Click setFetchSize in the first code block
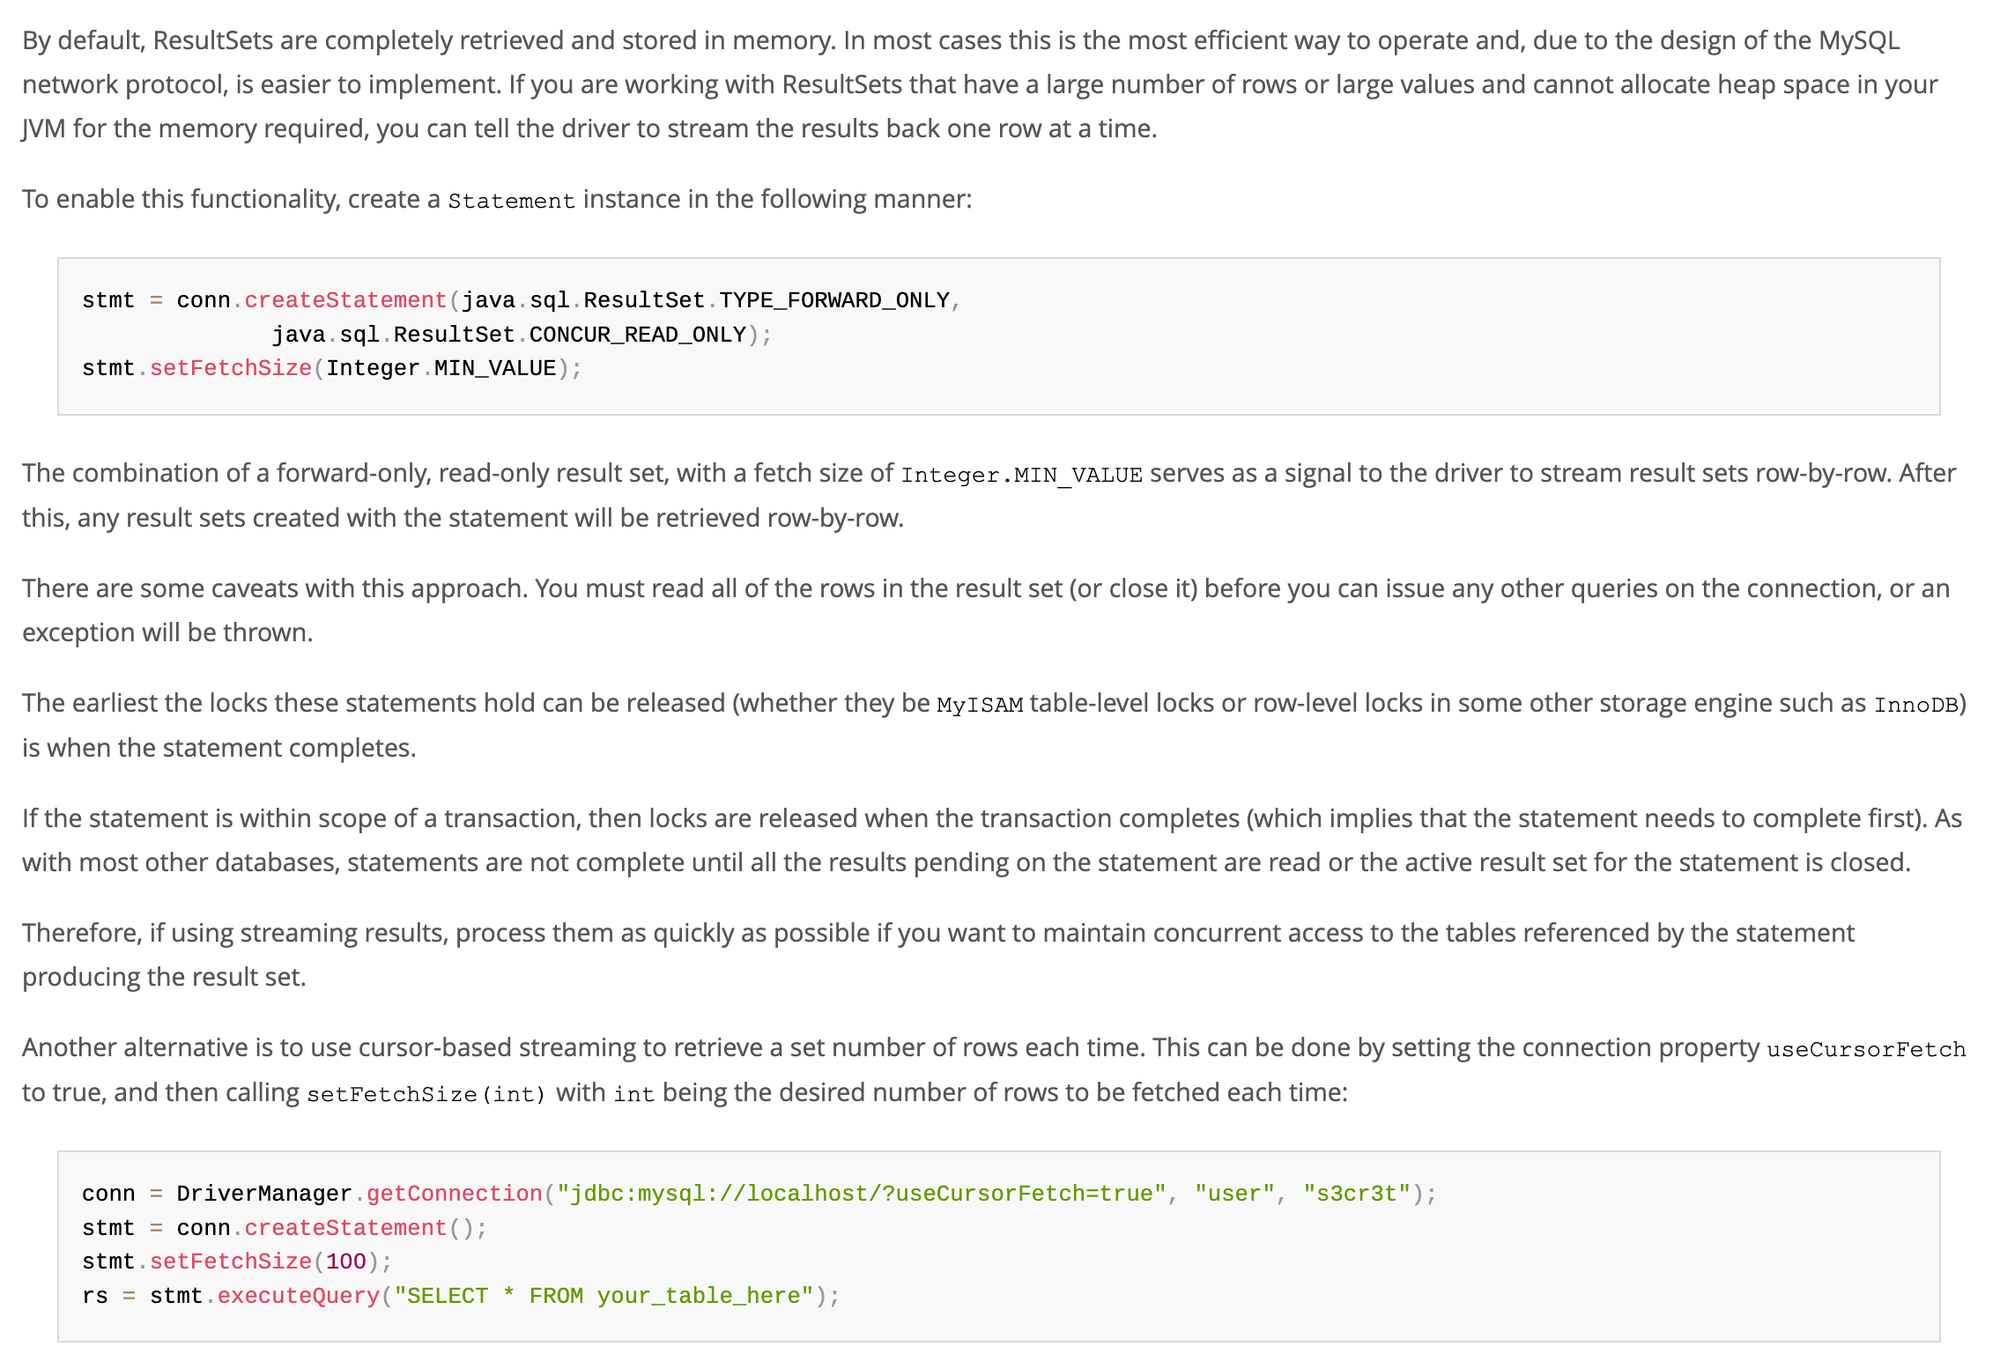2000x1360 pixels. point(230,368)
